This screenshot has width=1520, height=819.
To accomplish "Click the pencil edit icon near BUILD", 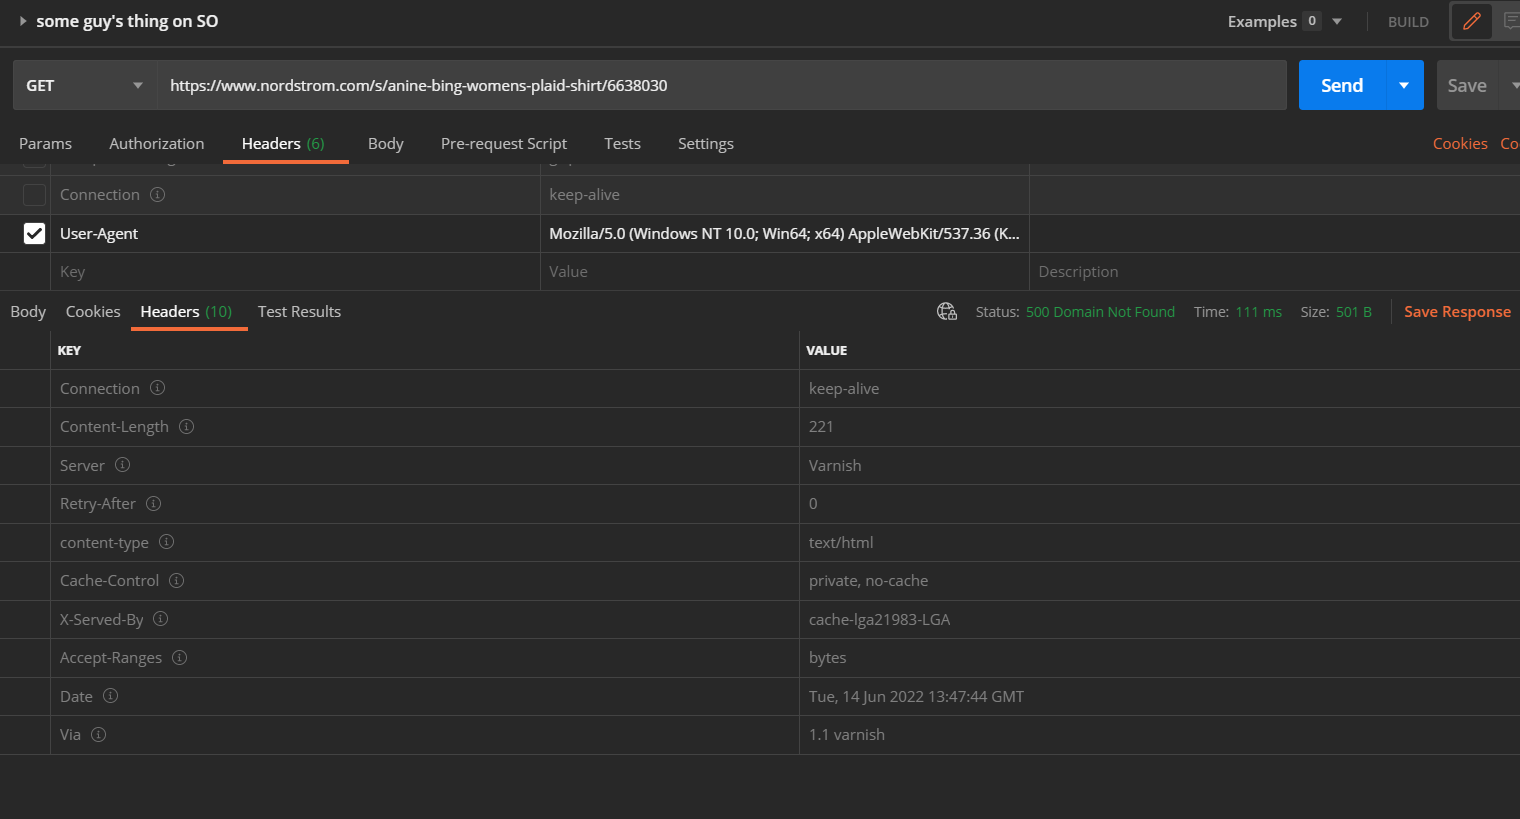I will pyautogui.click(x=1471, y=21).
